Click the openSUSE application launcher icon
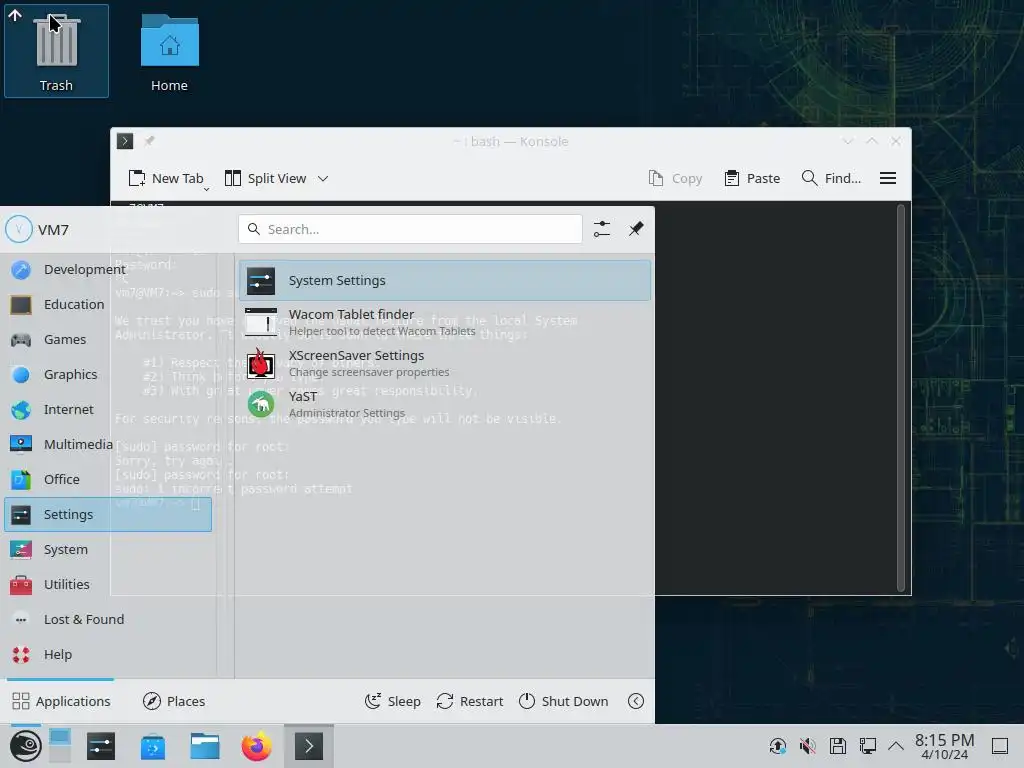Image resolution: width=1024 pixels, height=768 pixels. 25,746
